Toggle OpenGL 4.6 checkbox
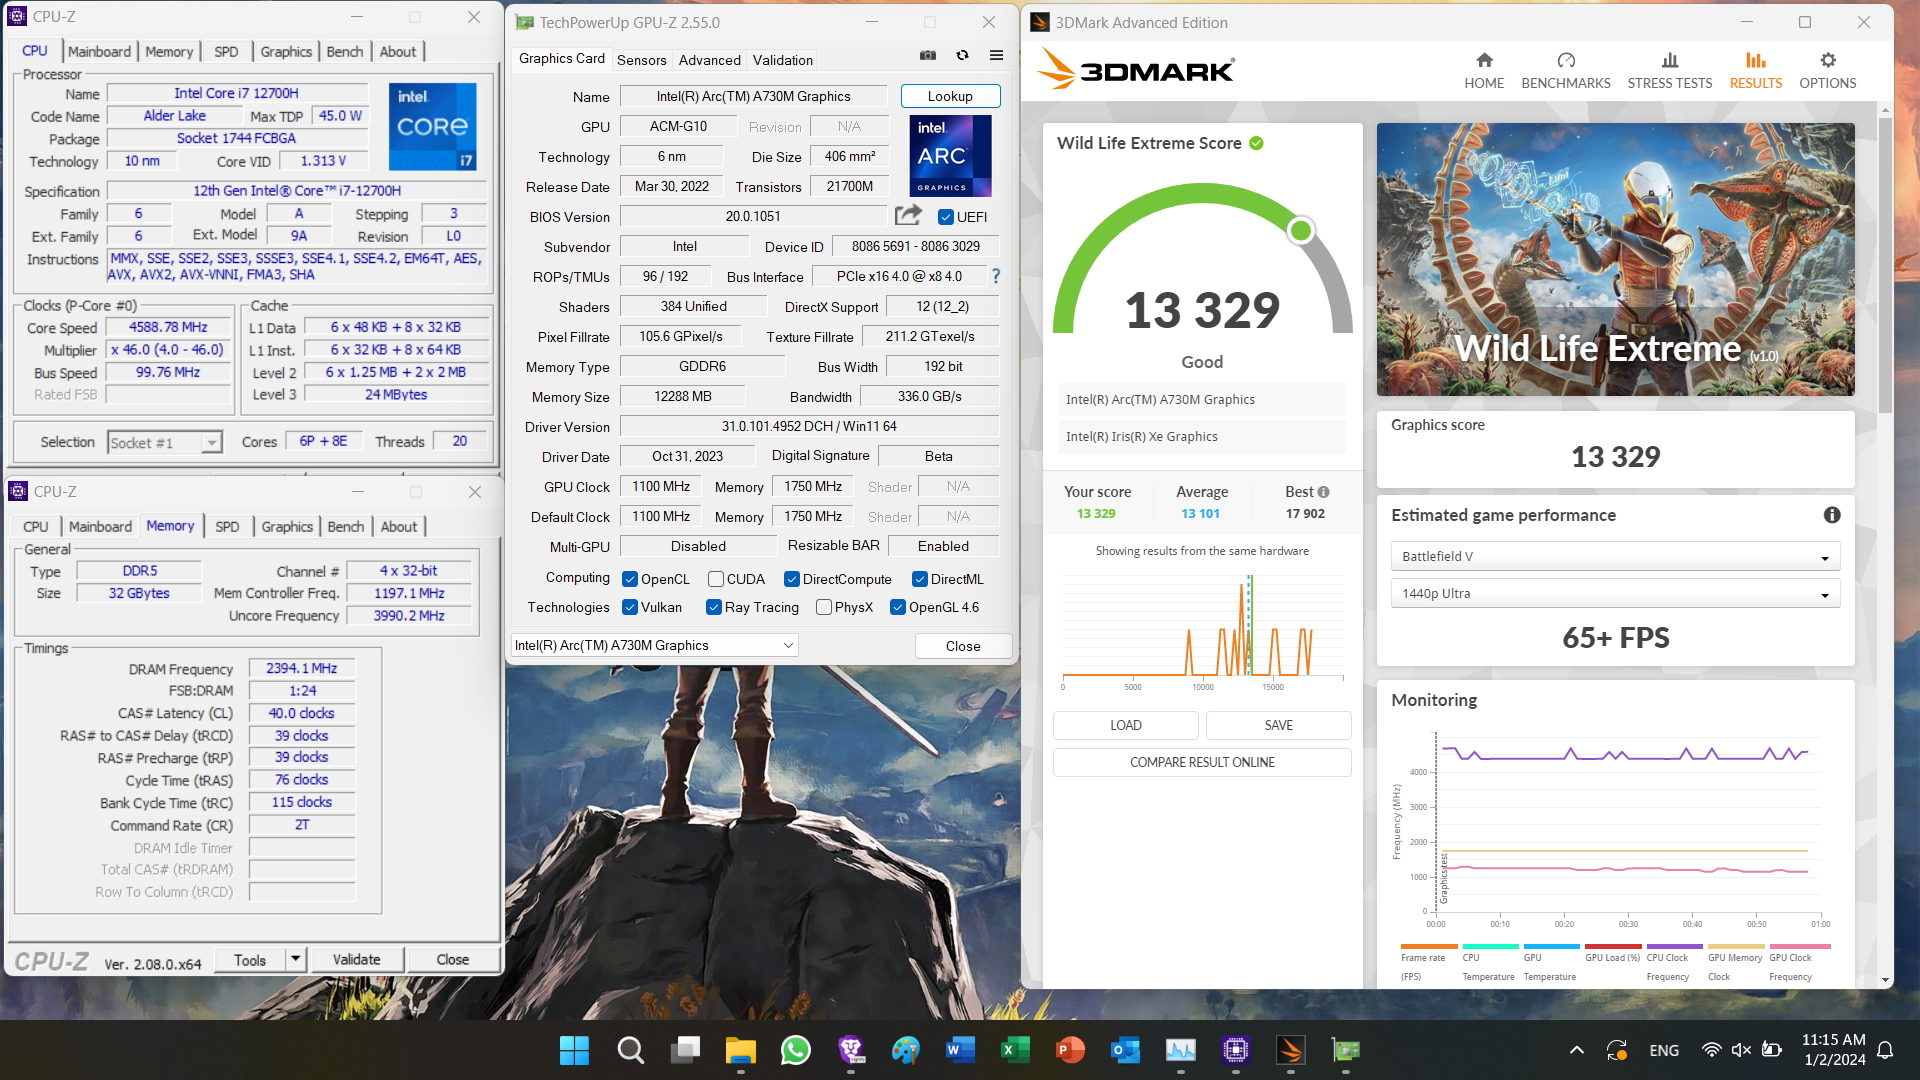Screen dimensions: 1920x1080 coord(898,607)
